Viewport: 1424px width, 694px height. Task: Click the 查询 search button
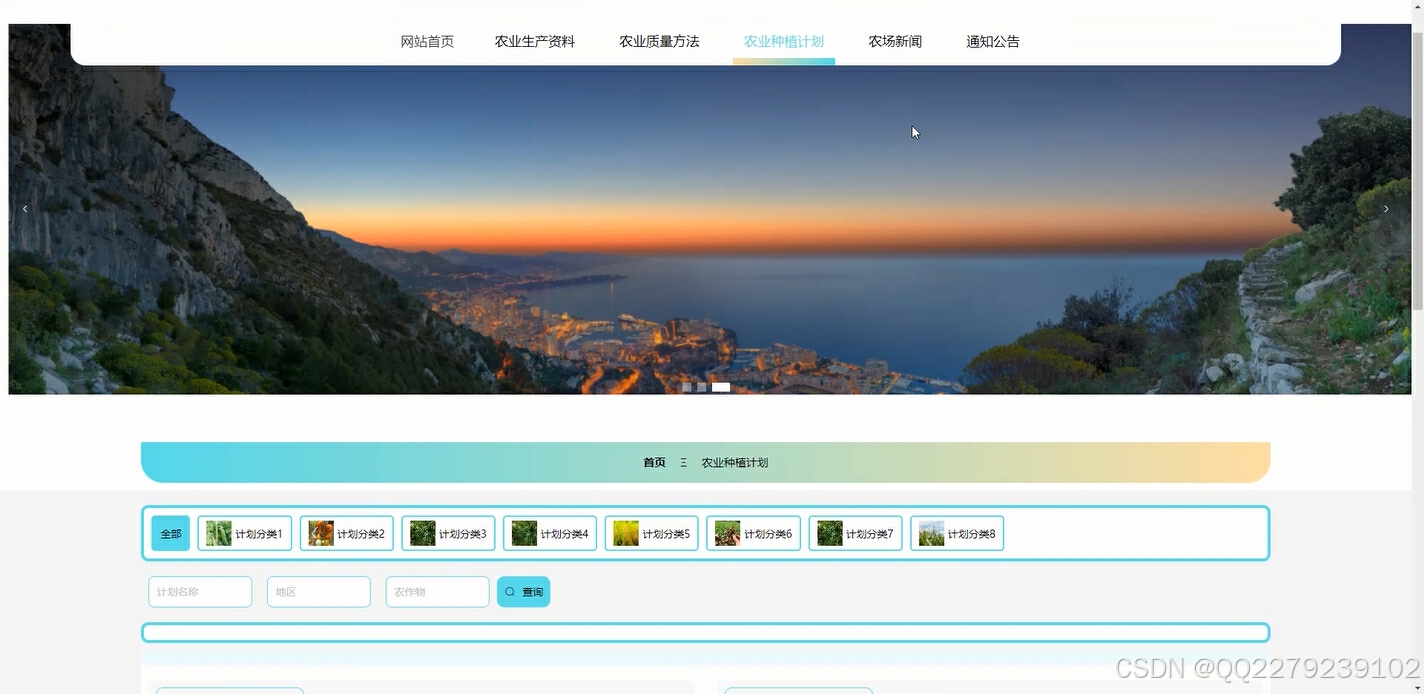(523, 591)
